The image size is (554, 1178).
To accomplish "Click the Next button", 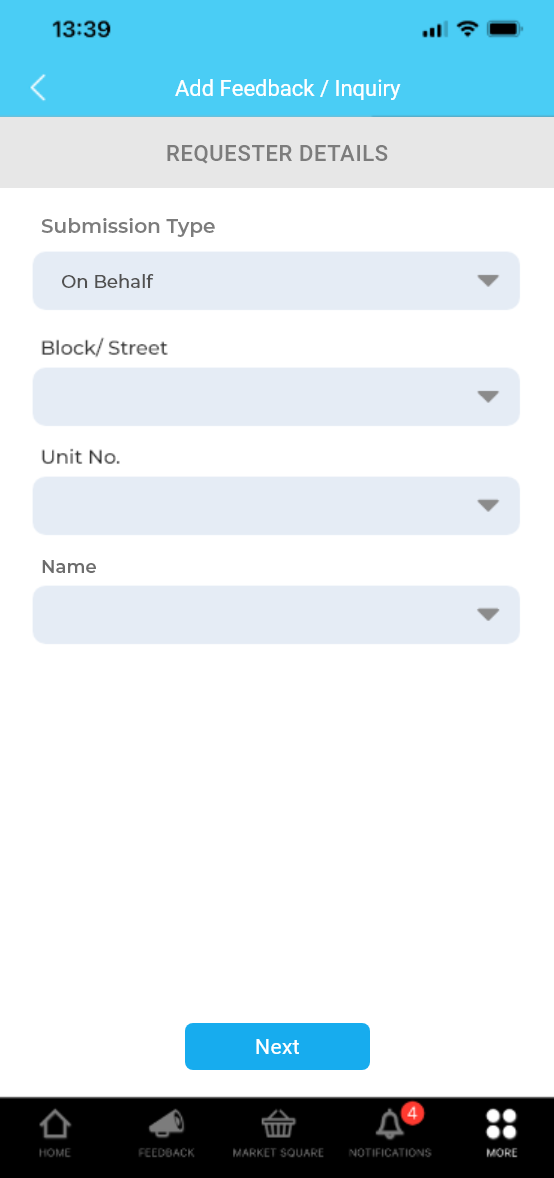I will point(277,1047).
